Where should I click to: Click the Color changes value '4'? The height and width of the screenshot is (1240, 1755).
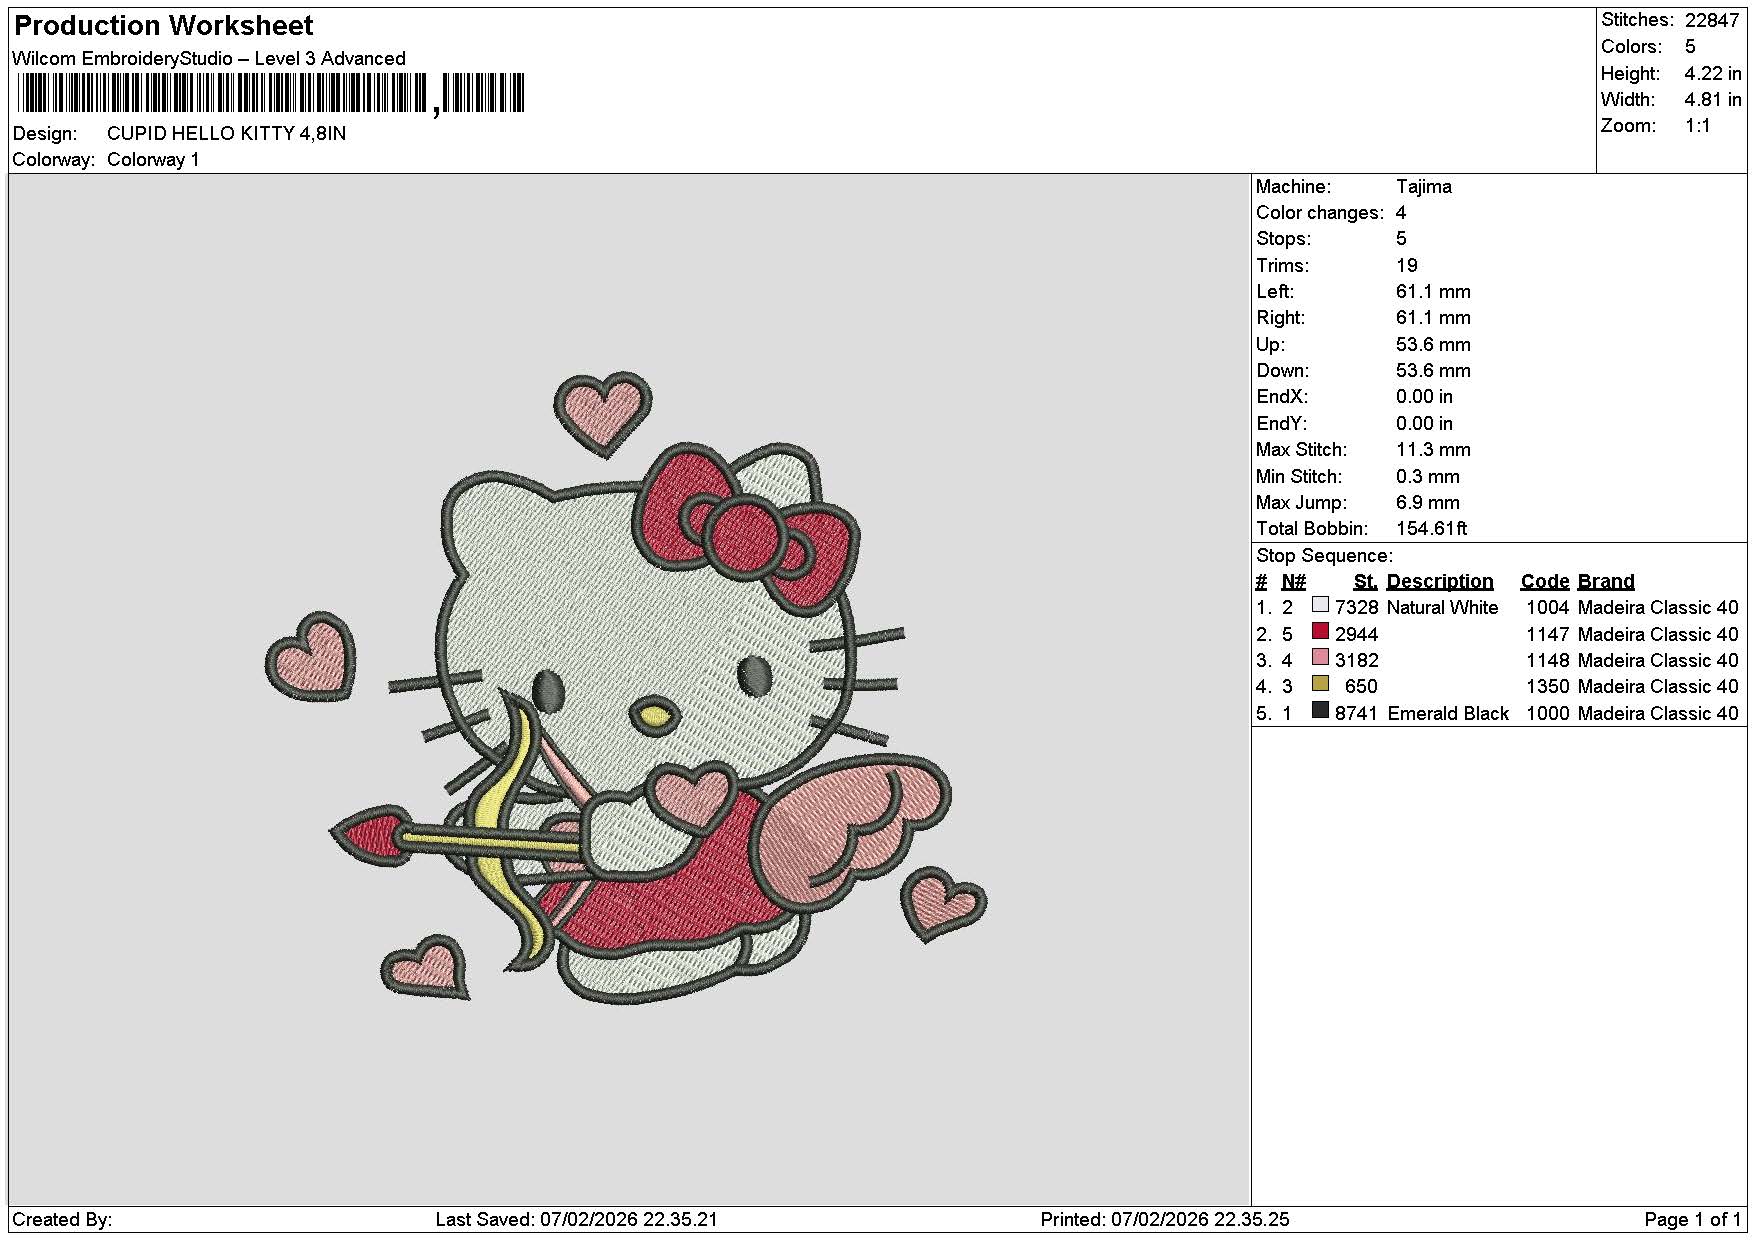click(x=1401, y=213)
